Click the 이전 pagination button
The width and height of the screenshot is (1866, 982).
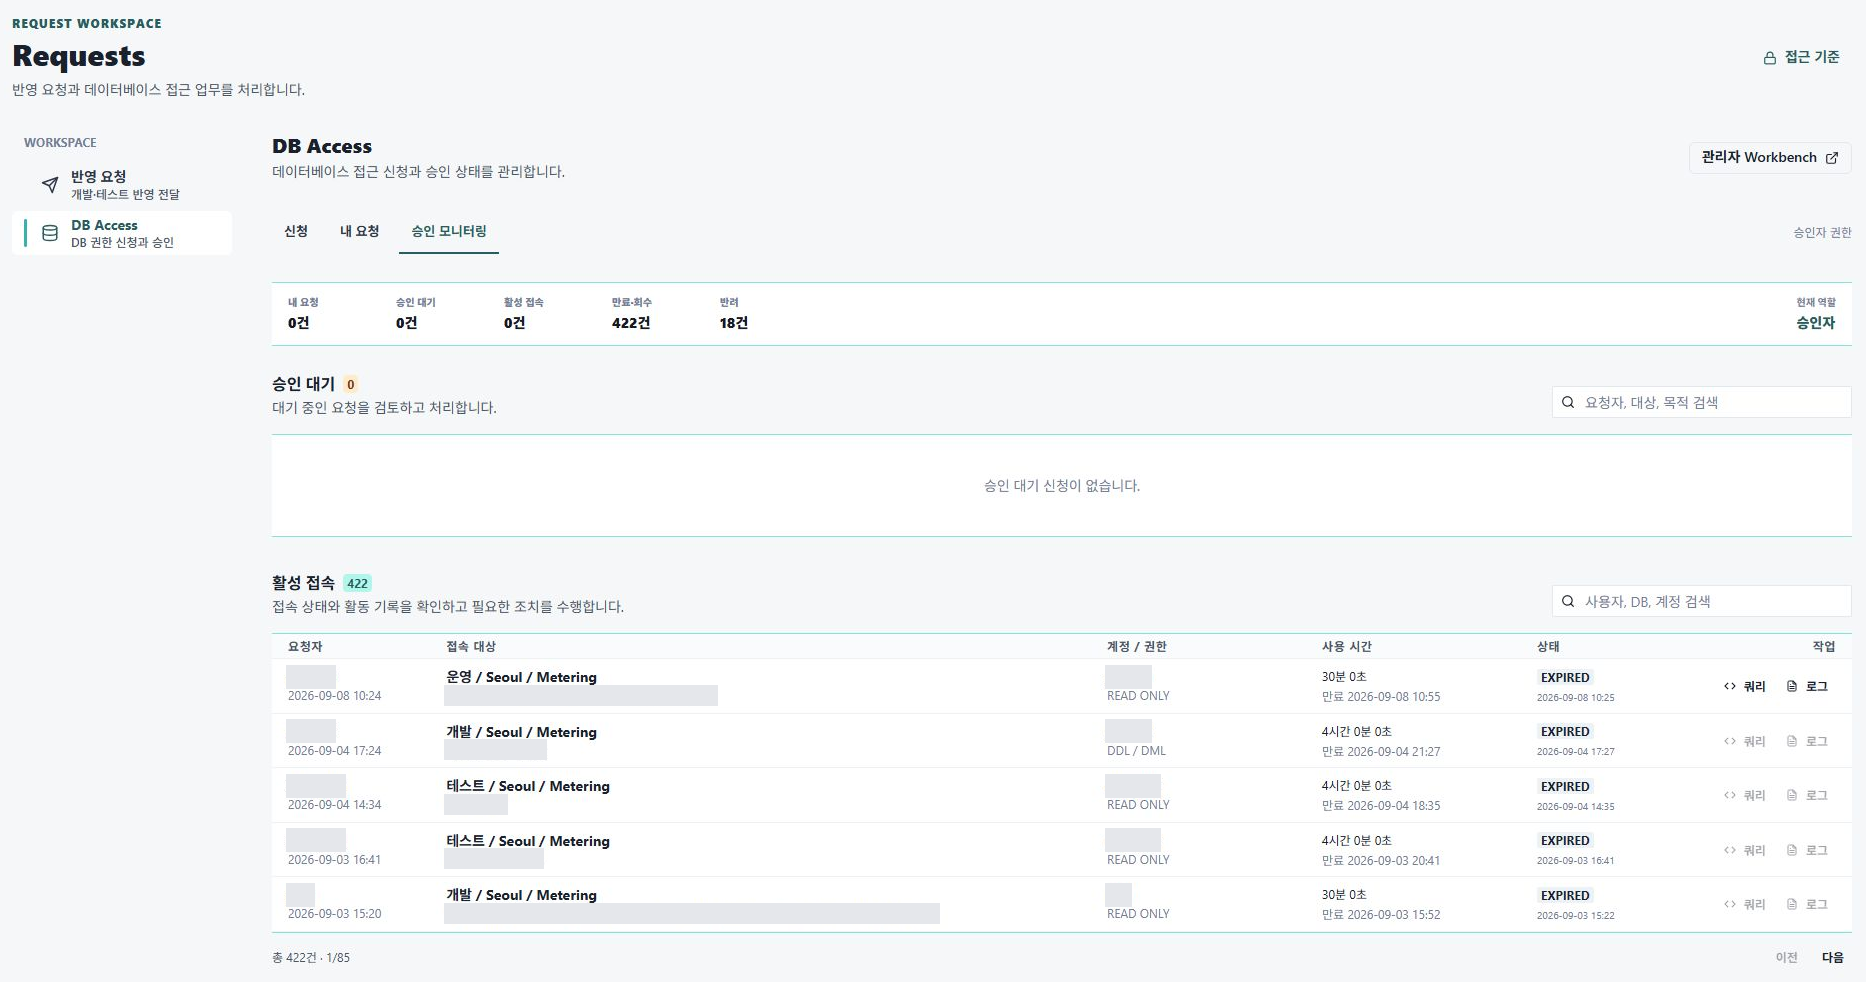1786,957
